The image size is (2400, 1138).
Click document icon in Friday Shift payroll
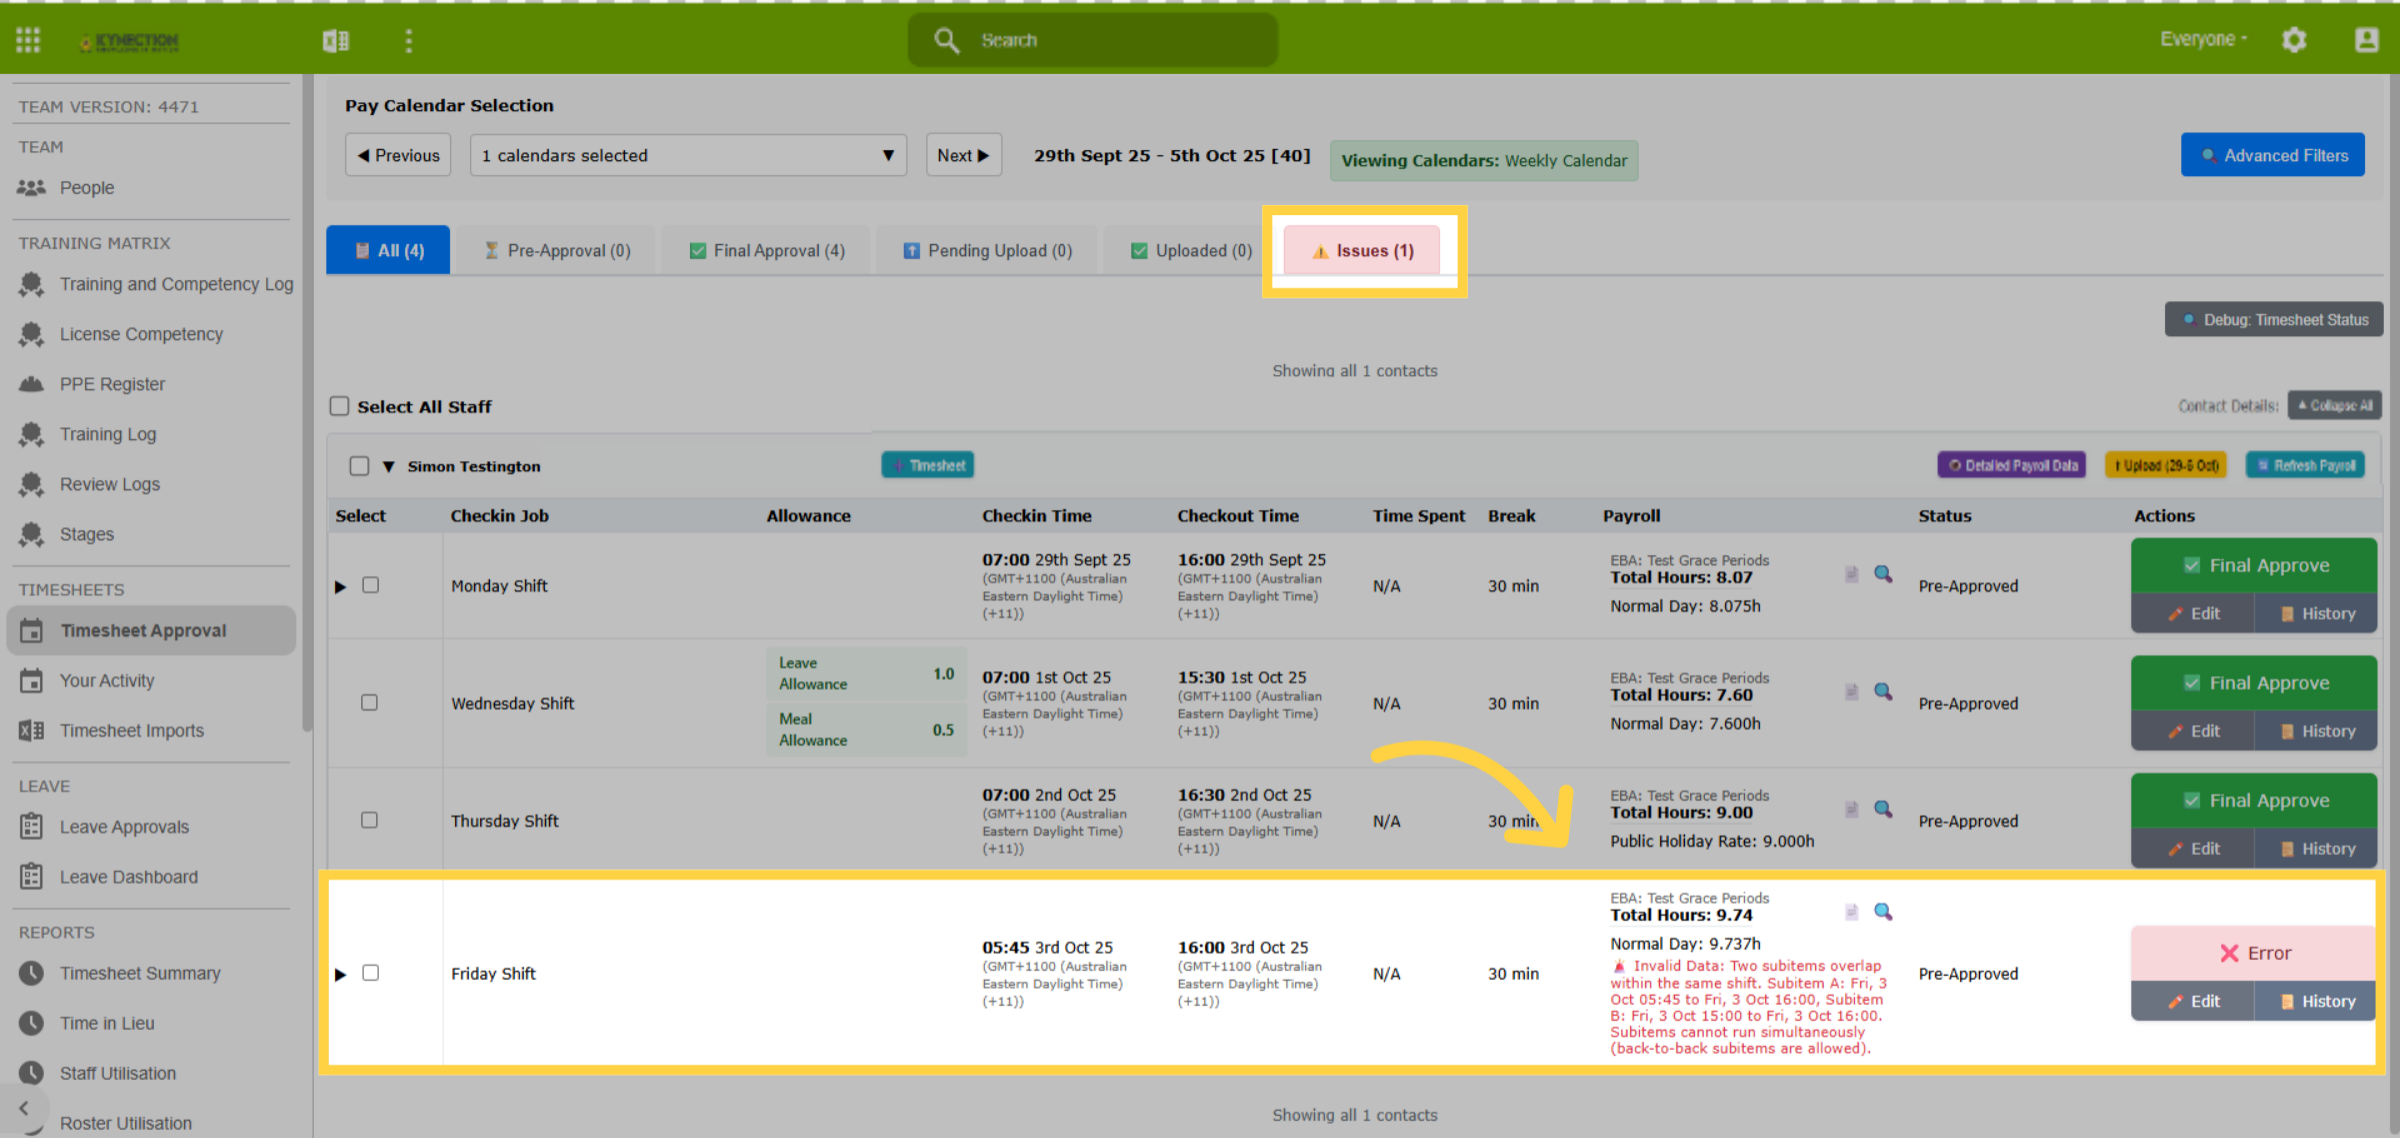(x=1851, y=912)
